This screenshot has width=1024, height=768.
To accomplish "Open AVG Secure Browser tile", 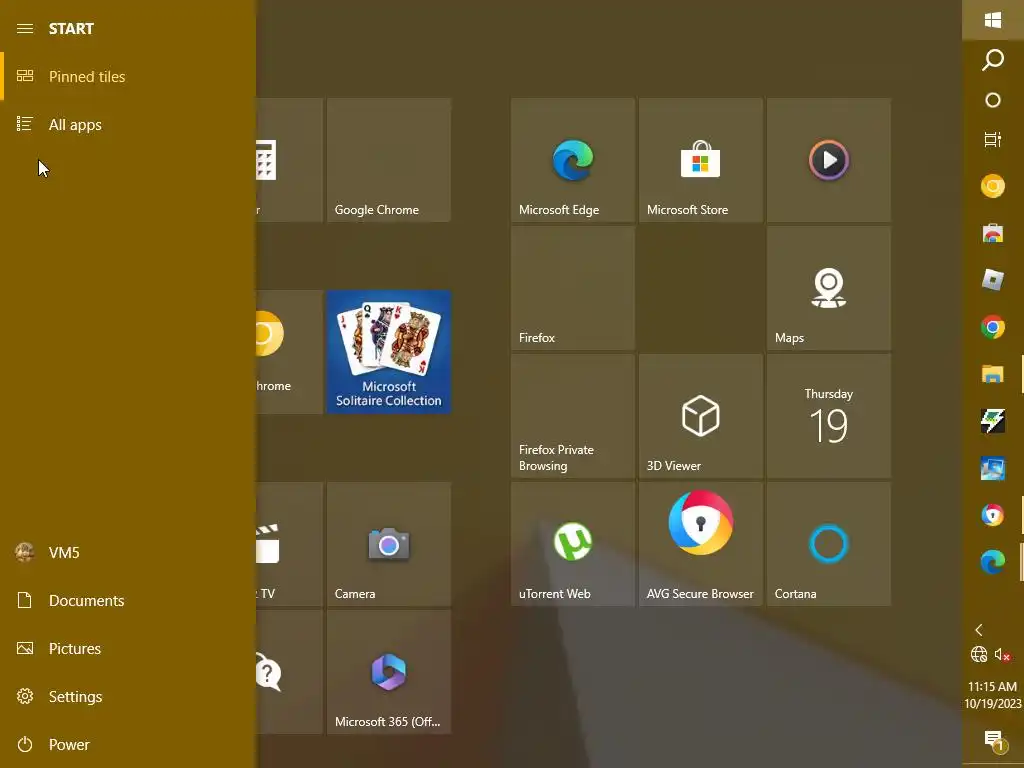I will click(x=701, y=544).
